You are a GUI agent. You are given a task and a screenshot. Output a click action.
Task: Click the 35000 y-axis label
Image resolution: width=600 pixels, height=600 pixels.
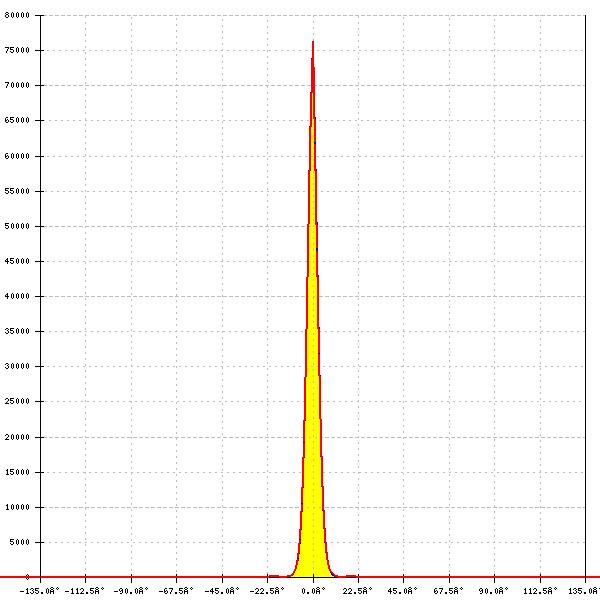(x=17, y=331)
